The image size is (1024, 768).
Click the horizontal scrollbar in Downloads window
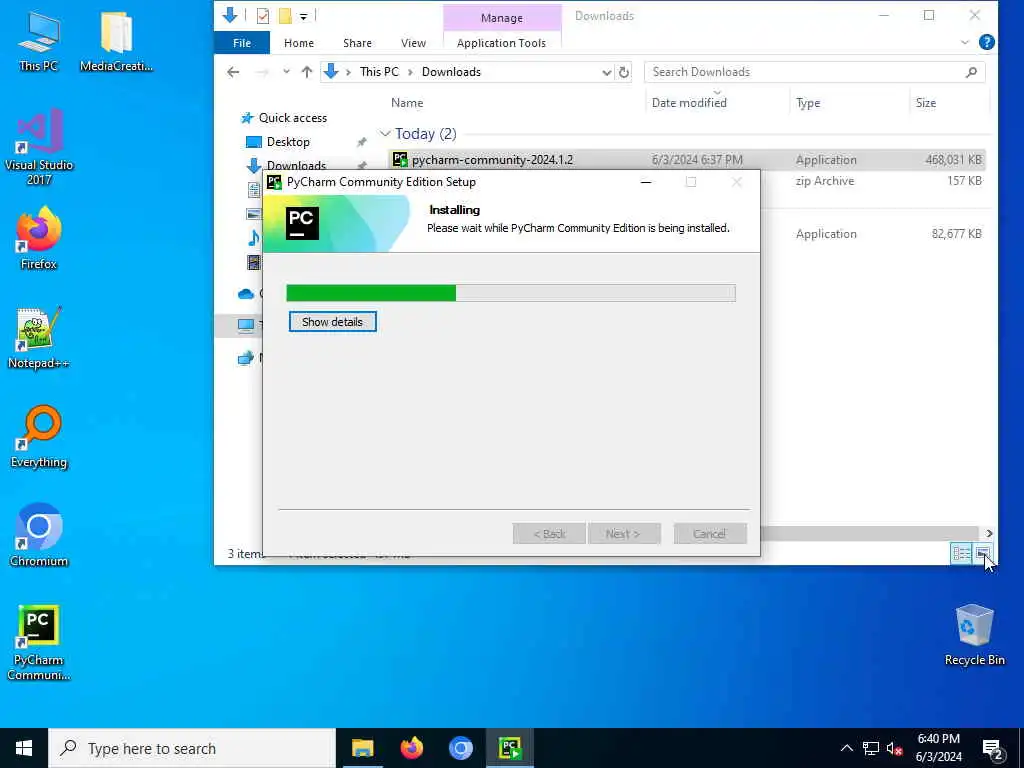pos(868,534)
